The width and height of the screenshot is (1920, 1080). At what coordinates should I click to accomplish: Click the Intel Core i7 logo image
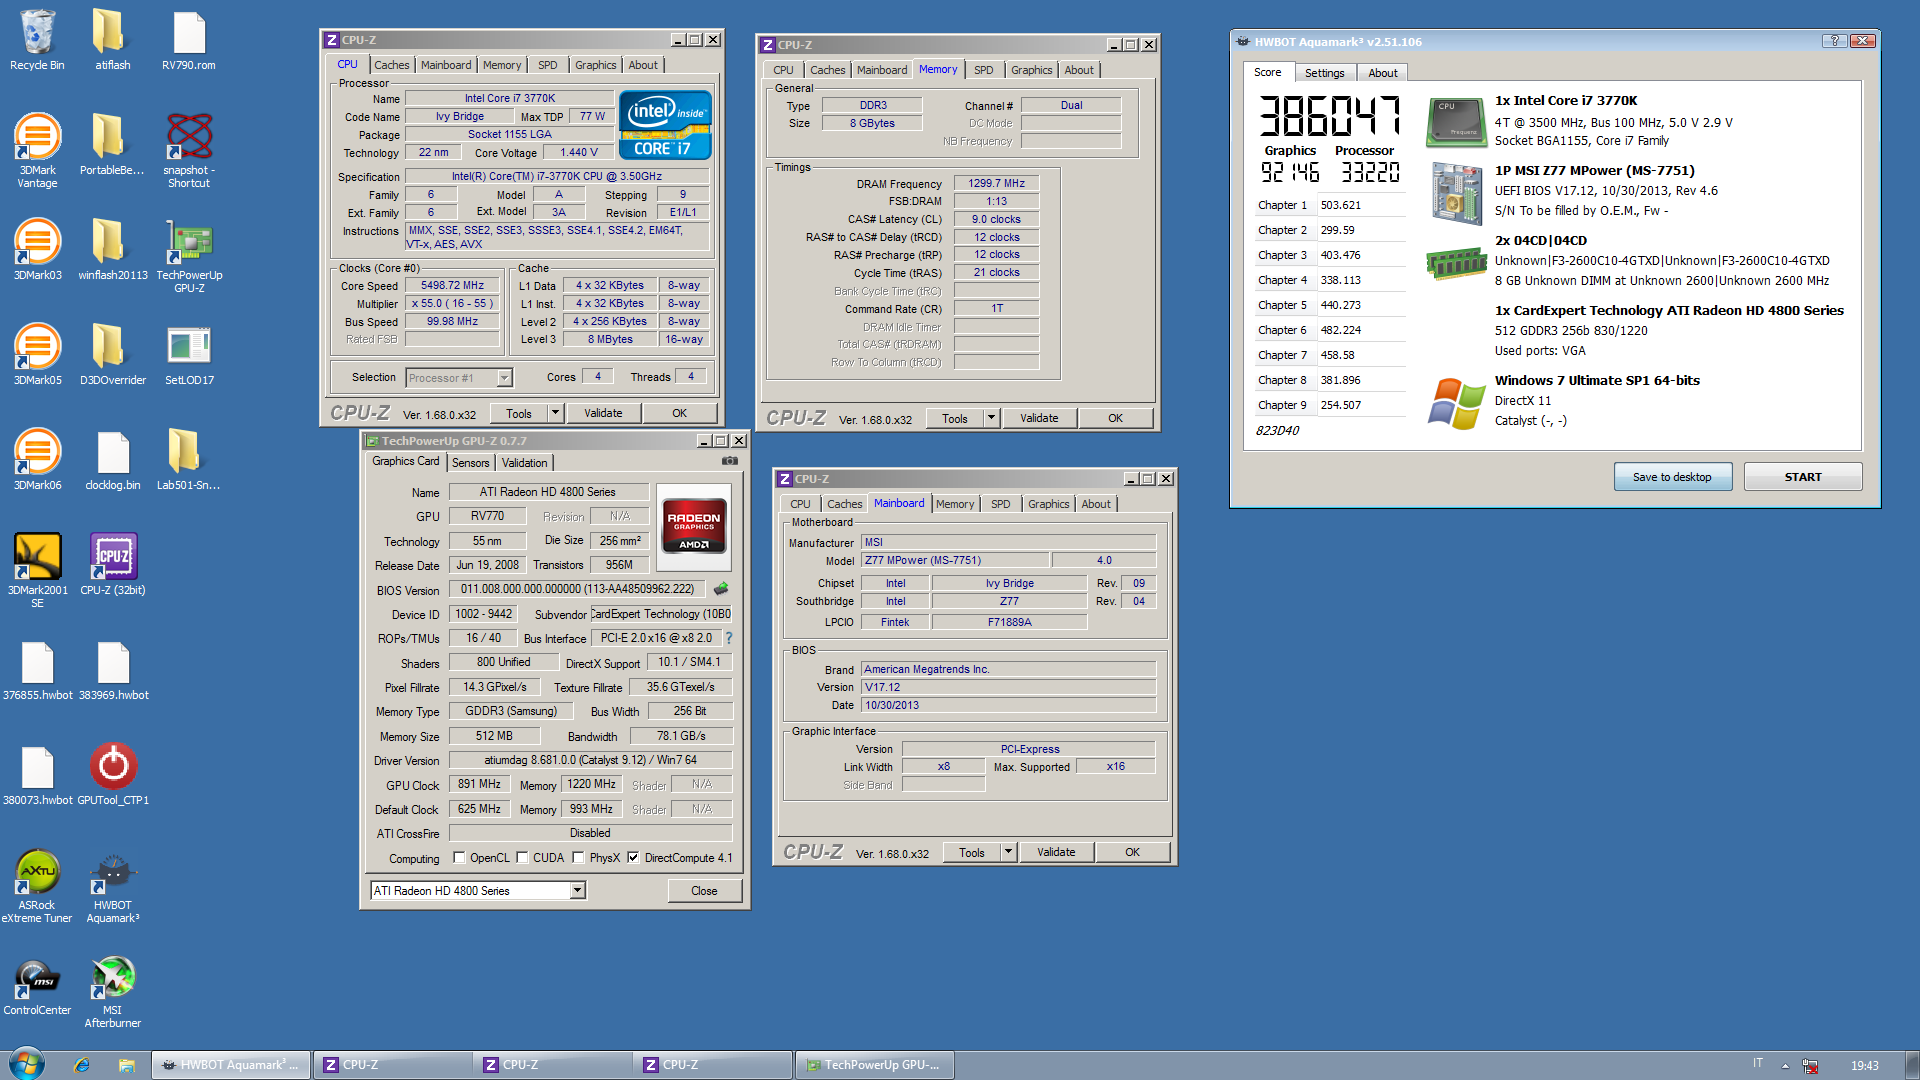pos(665,125)
